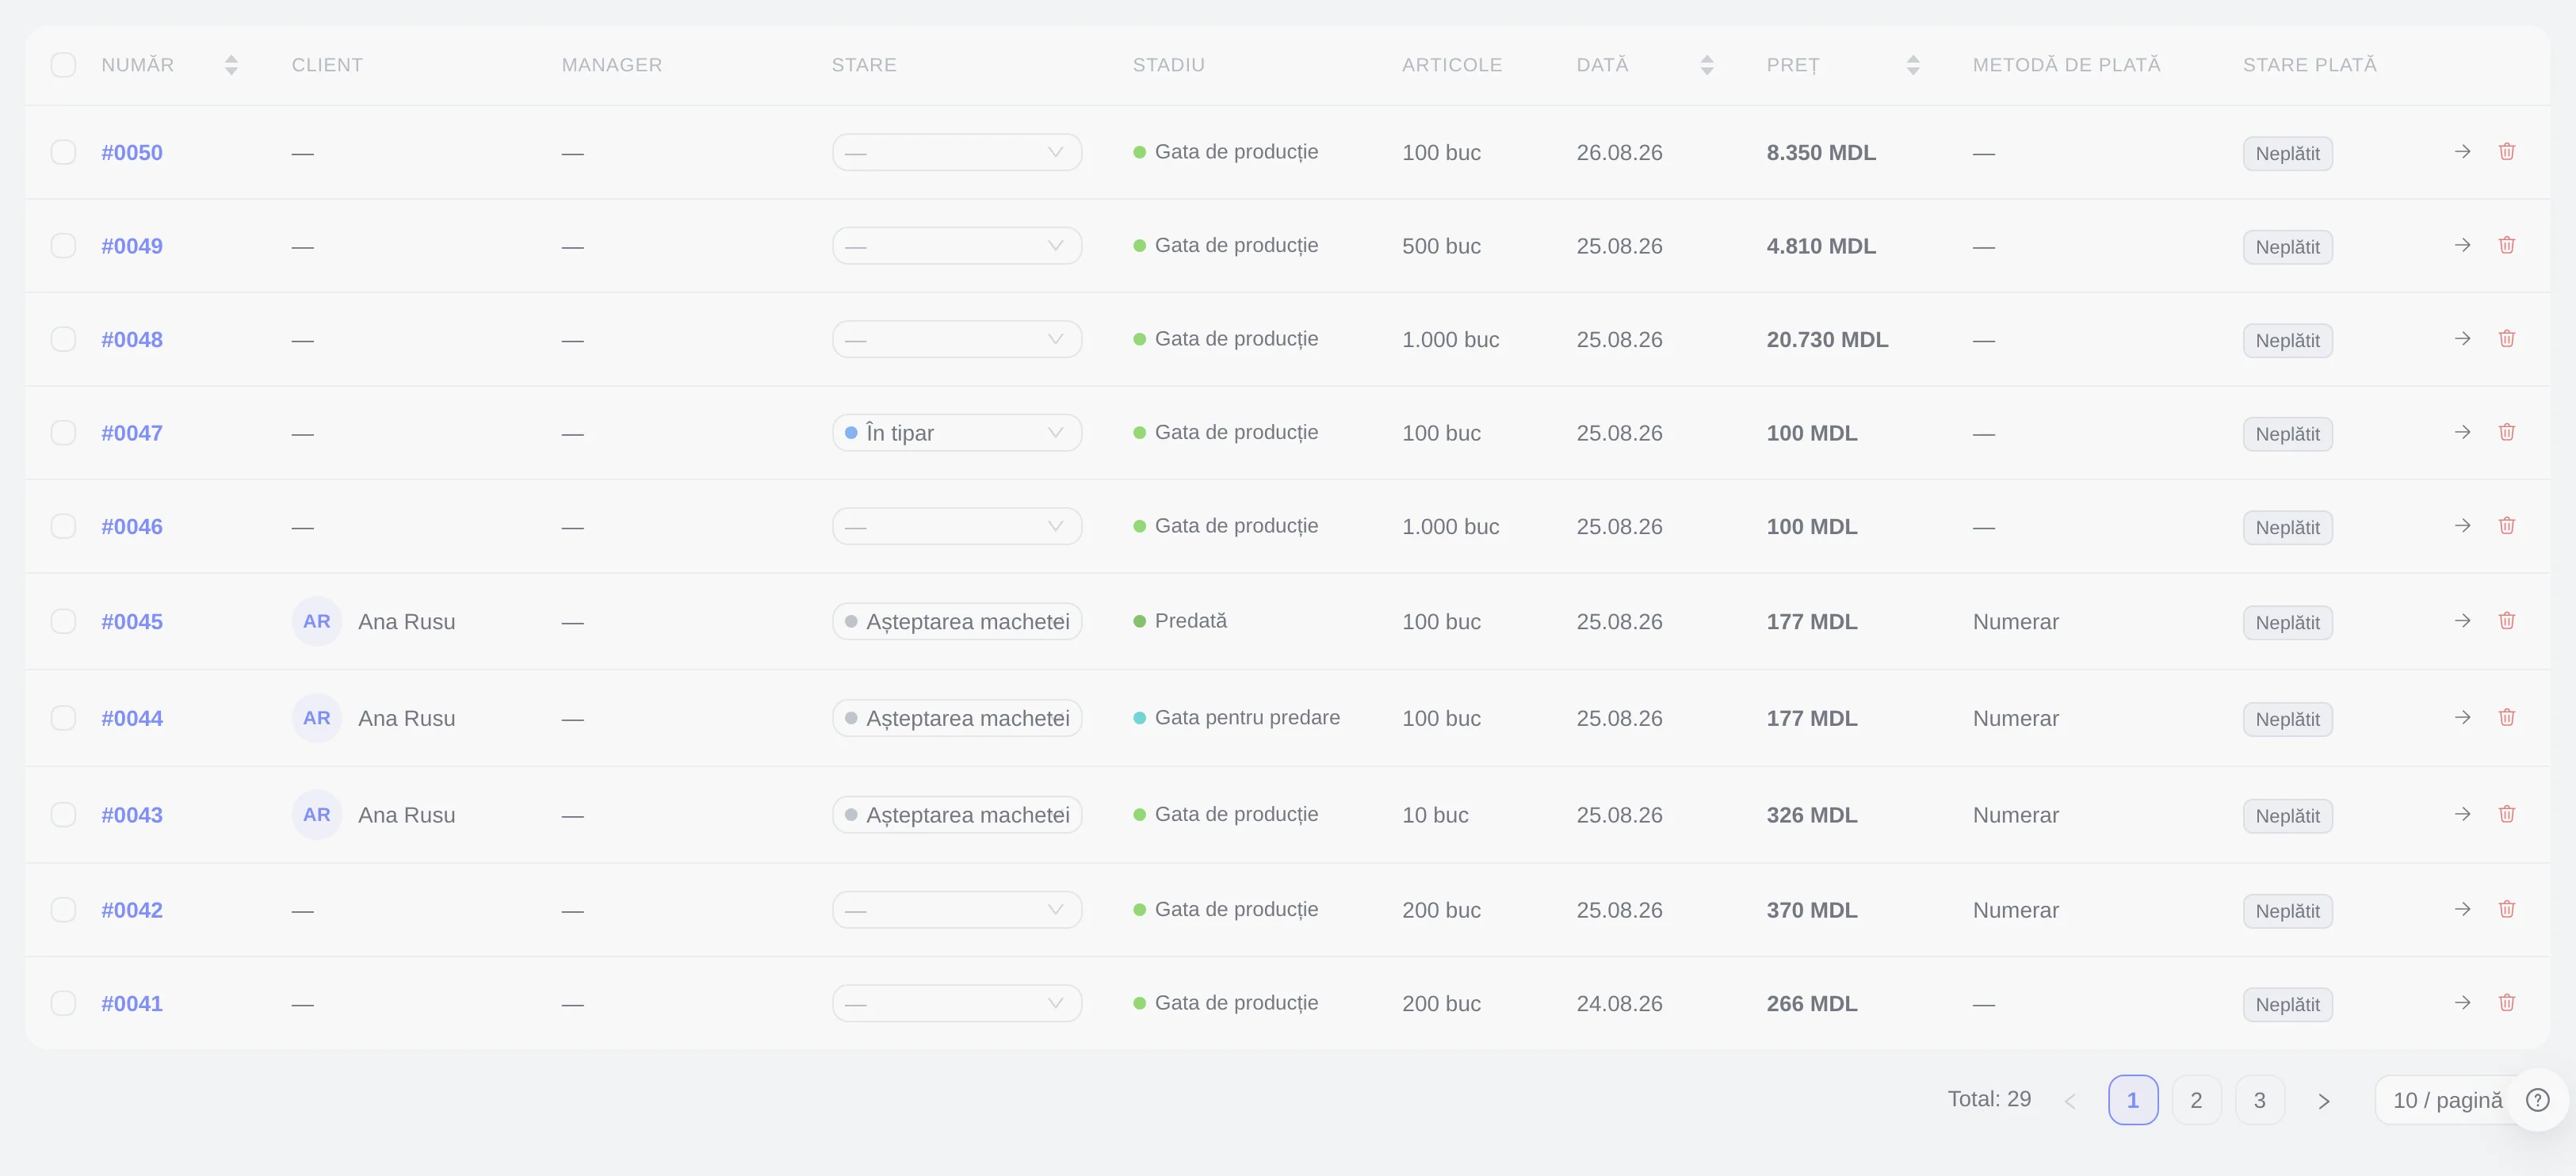
Task: Open order link #0047
Action: coord(132,433)
